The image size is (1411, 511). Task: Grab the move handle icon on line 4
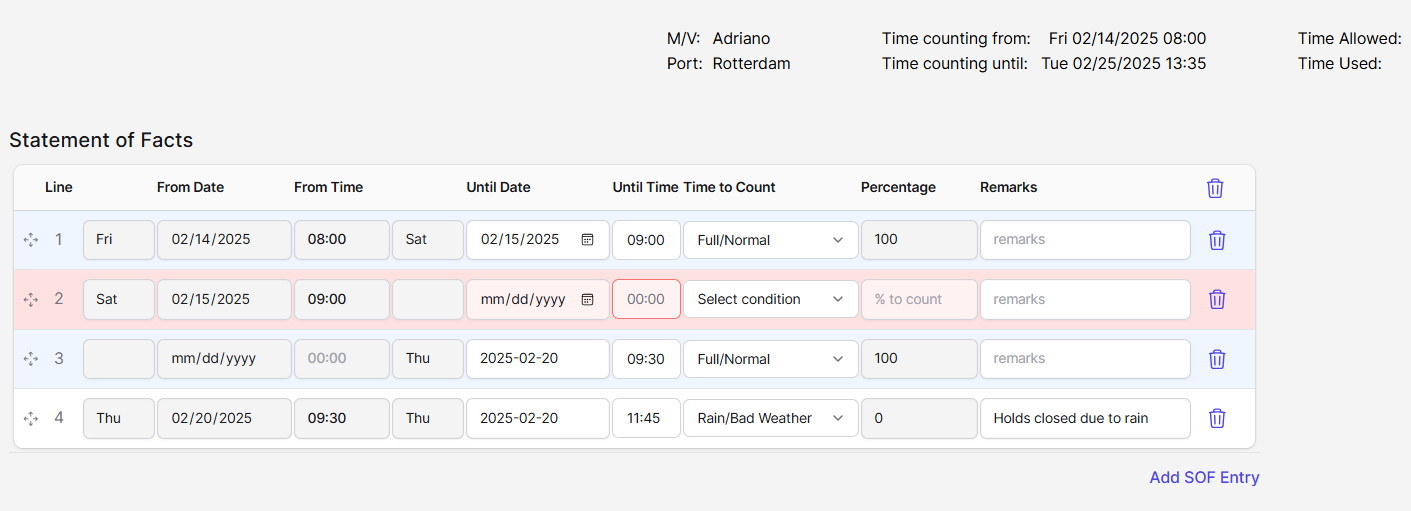pyautogui.click(x=31, y=418)
